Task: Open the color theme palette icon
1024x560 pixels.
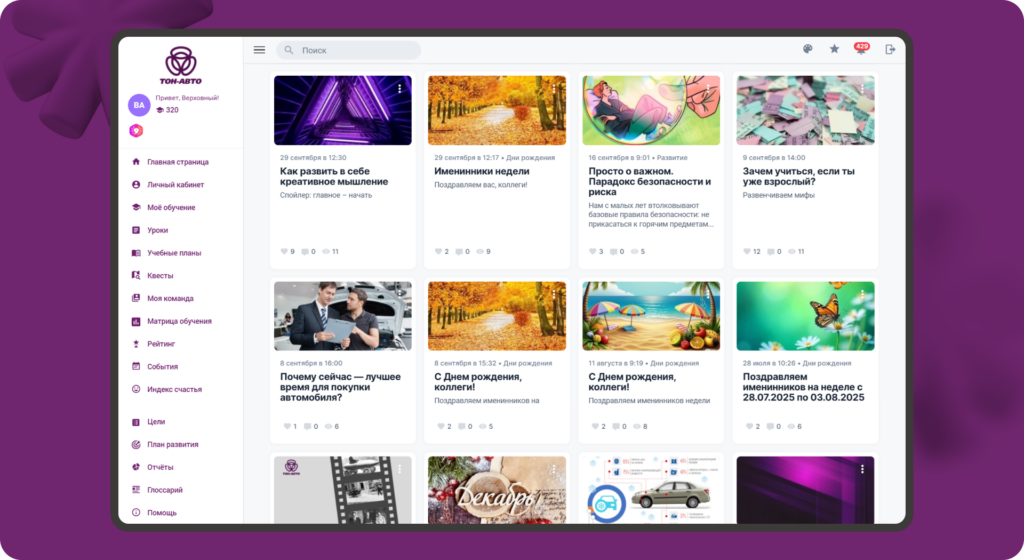Action: (x=808, y=50)
